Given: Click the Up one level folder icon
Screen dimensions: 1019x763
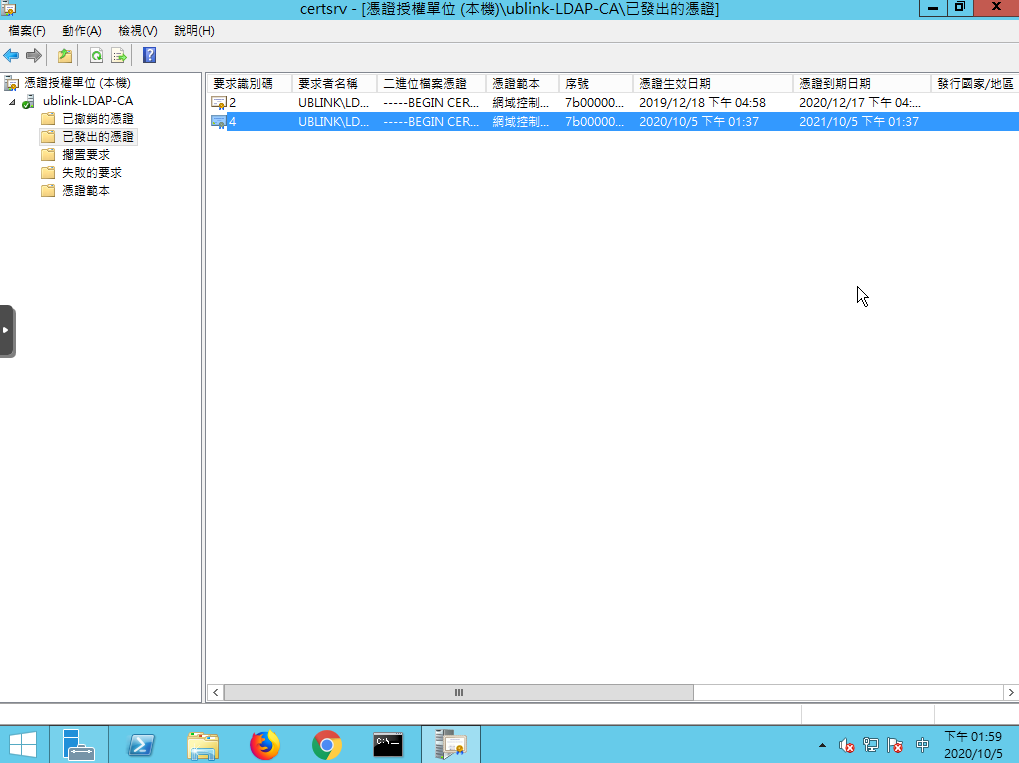Looking at the screenshot, I should coord(65,56).
